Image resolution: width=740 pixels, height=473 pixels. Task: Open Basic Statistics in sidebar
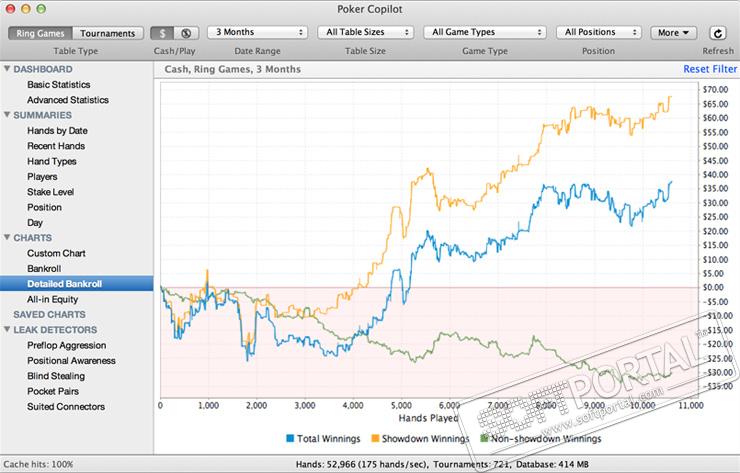pos(59,84)
